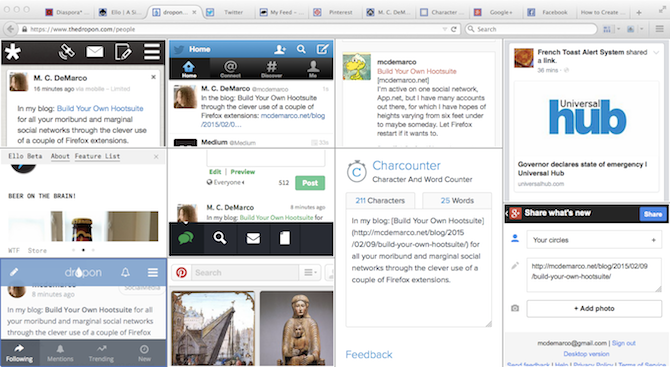Viewport: 670px width, 367px height.
Task: Open the envelope messages icon in dark toolbar
Action: pyautogui.click(x=253, y=238)
